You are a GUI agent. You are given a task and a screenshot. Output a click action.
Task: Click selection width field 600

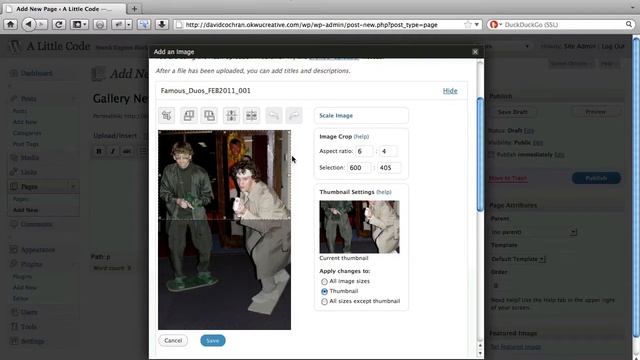pos(359,168)
